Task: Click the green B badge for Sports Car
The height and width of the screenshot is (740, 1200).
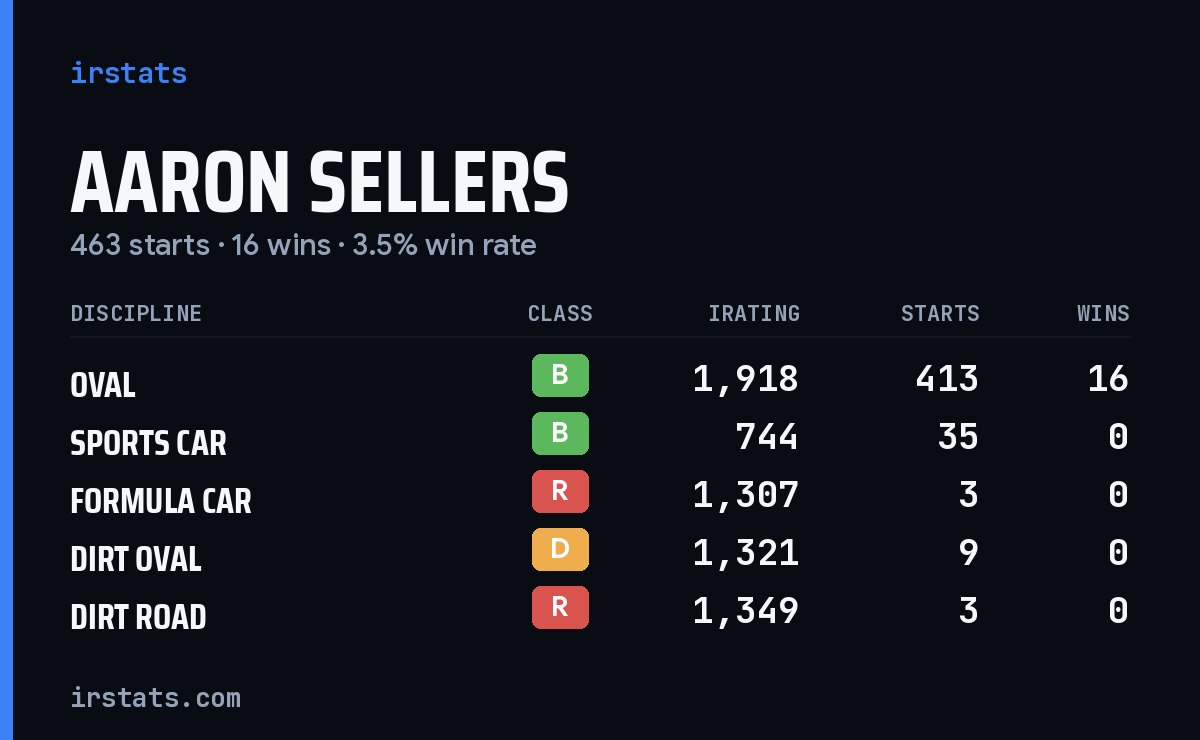Action: [560, 433]
